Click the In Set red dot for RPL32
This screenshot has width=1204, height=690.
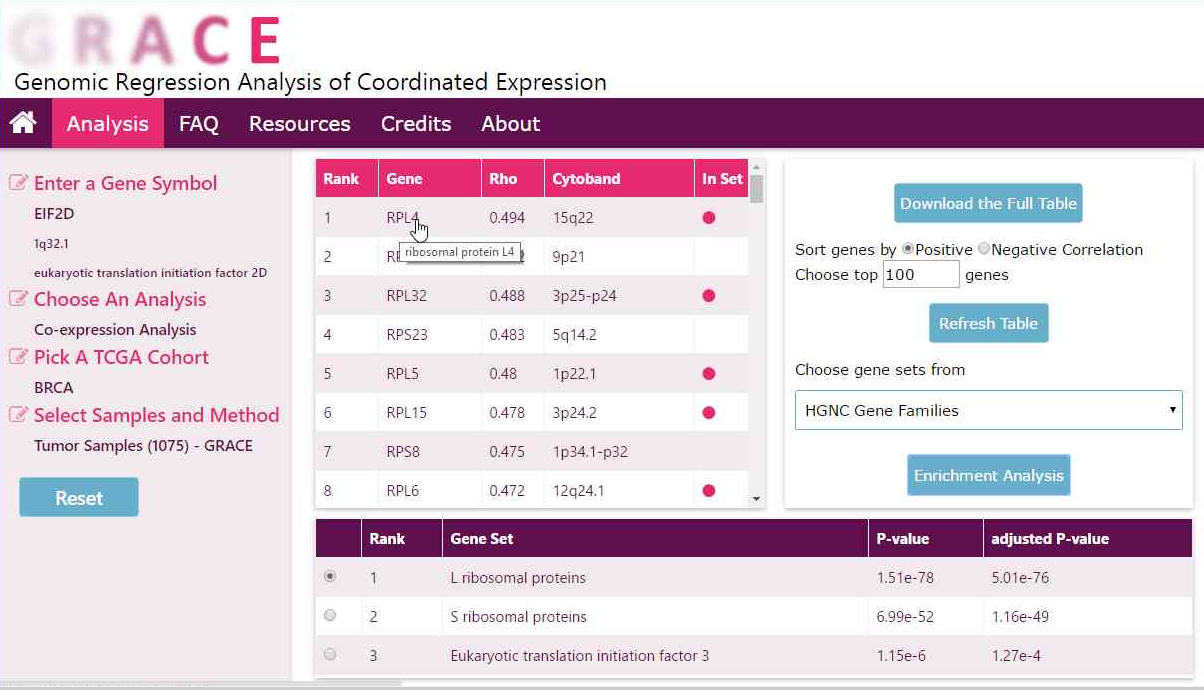pyautogui.click(x=709, y=295)
